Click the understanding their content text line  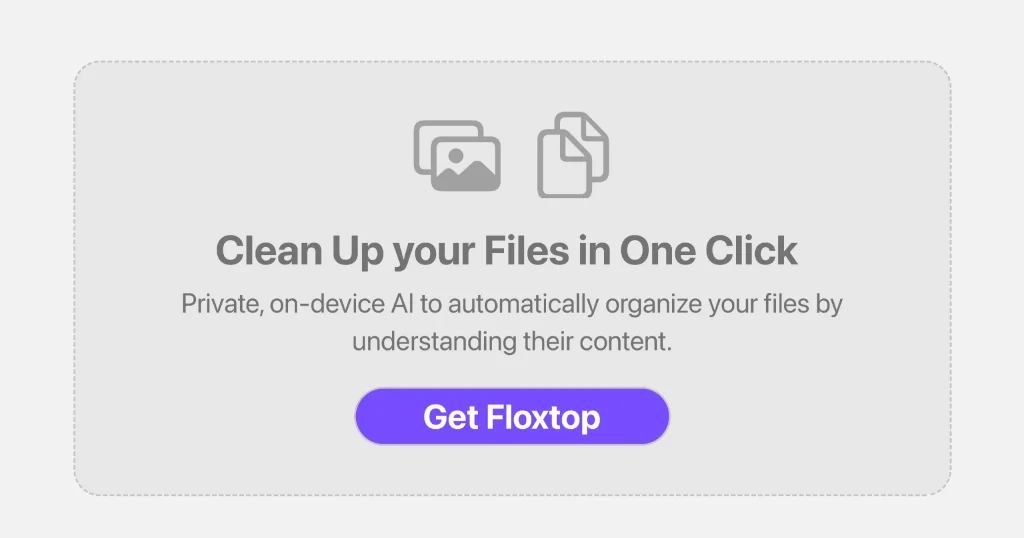pyautogui.click(x=512, y=341)
